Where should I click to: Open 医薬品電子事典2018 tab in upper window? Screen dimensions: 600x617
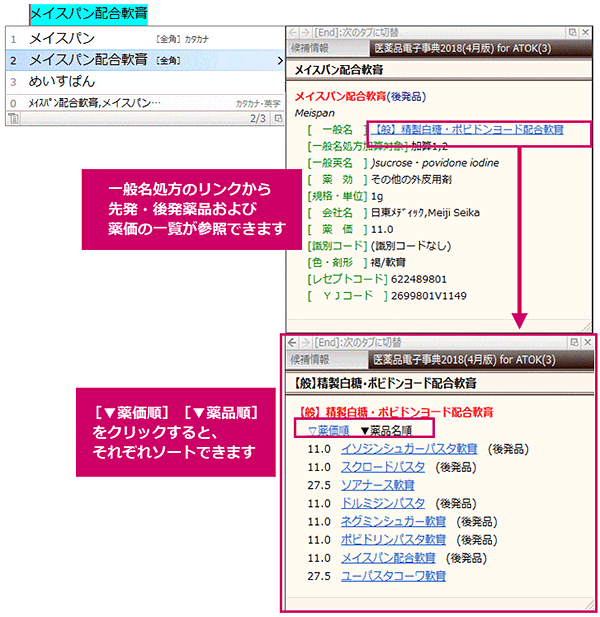(480, 48)
